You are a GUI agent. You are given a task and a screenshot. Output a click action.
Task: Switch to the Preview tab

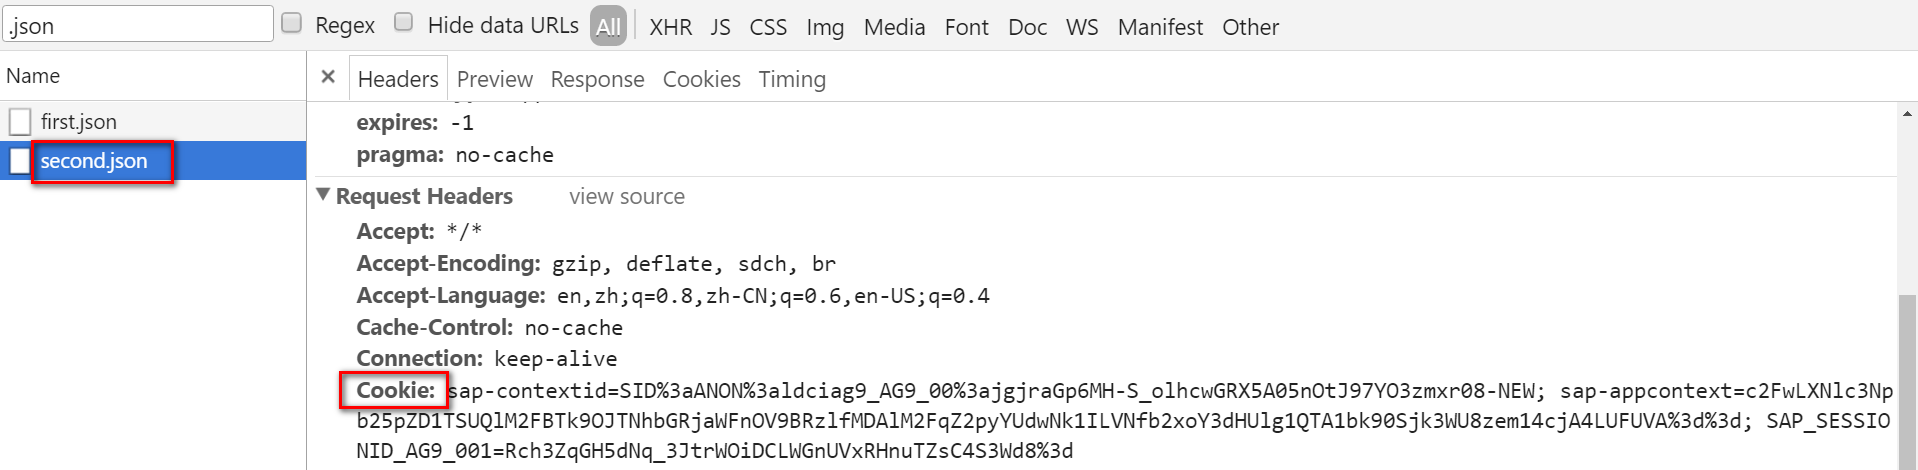point(495,79)
